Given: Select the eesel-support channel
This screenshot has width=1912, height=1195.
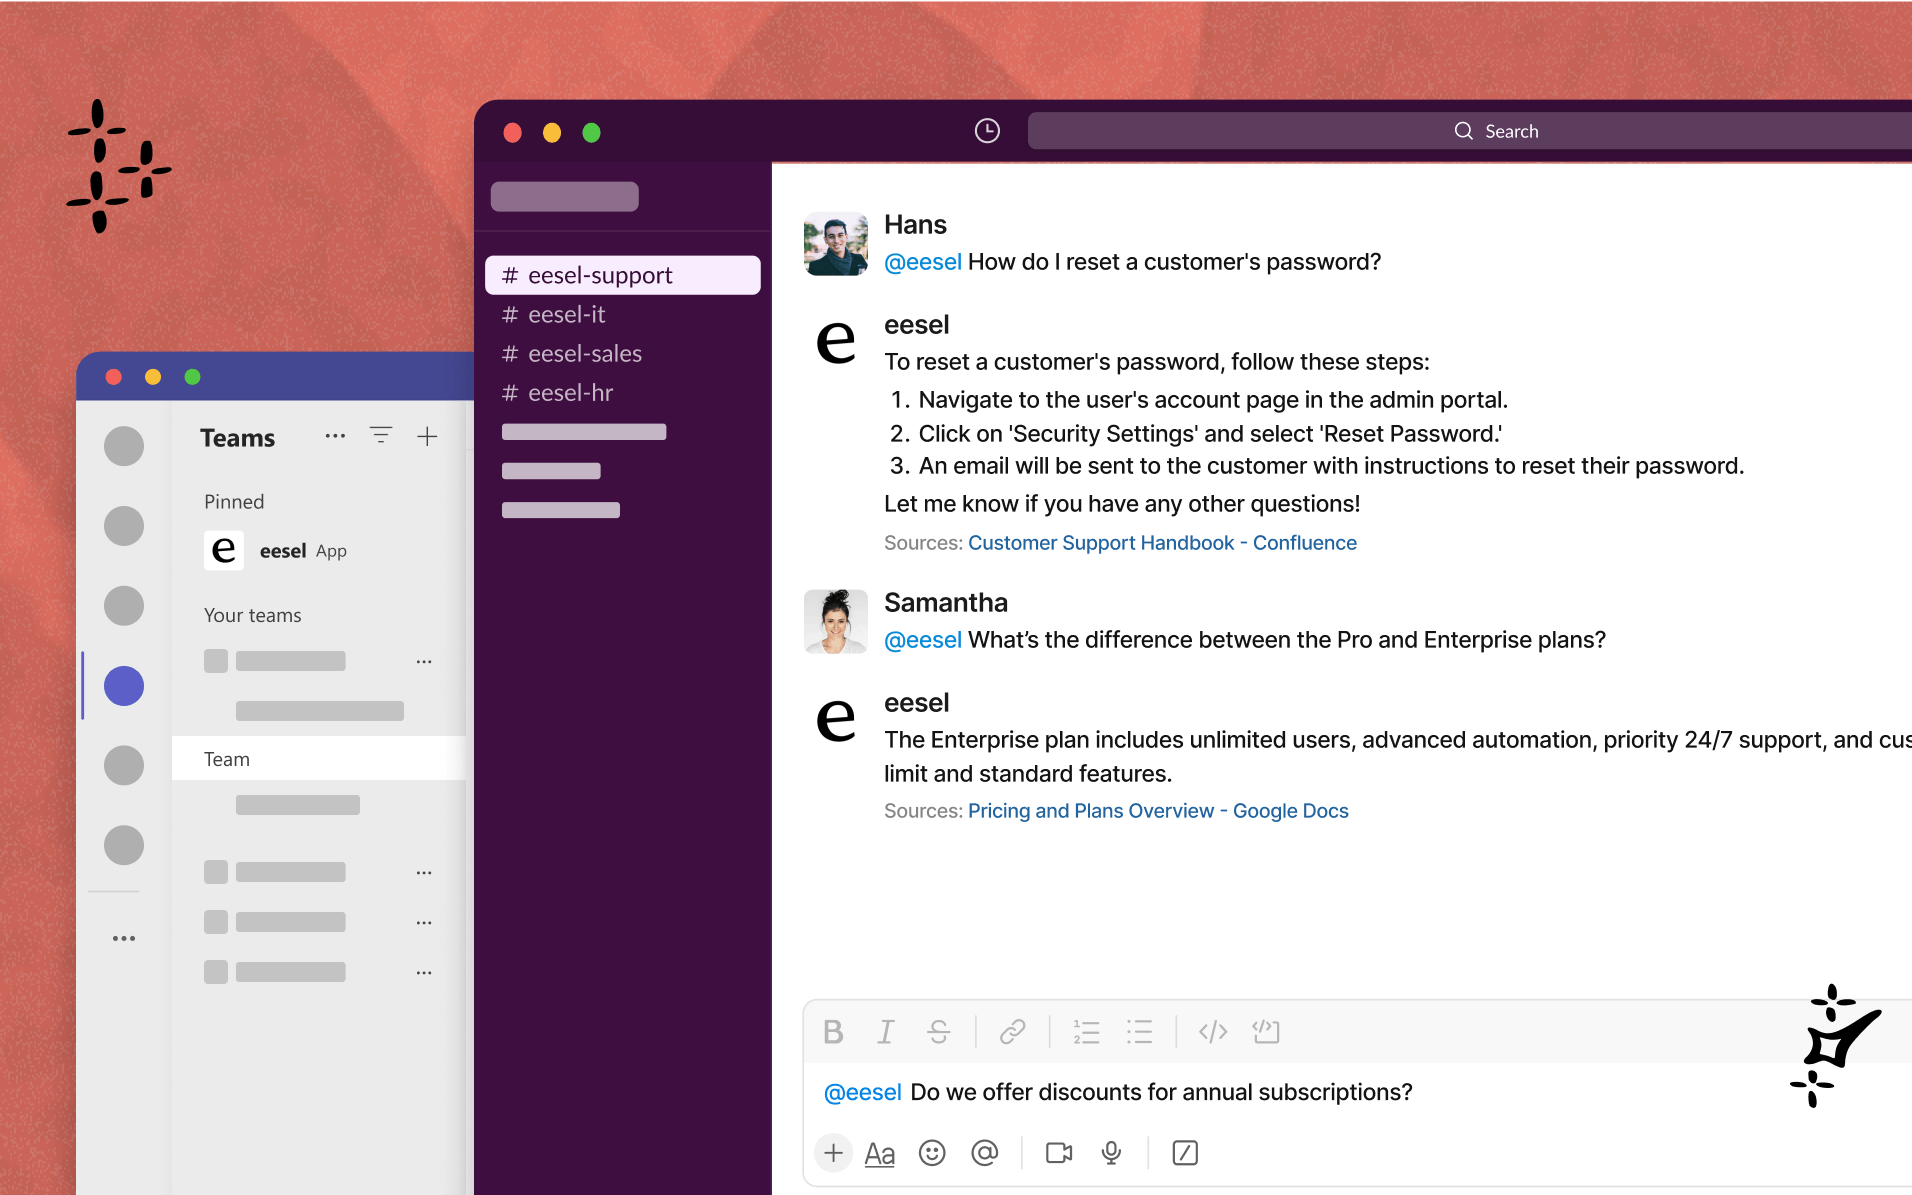Looking at the screenshot, I should pyautogui.click(x=623, y=275).
